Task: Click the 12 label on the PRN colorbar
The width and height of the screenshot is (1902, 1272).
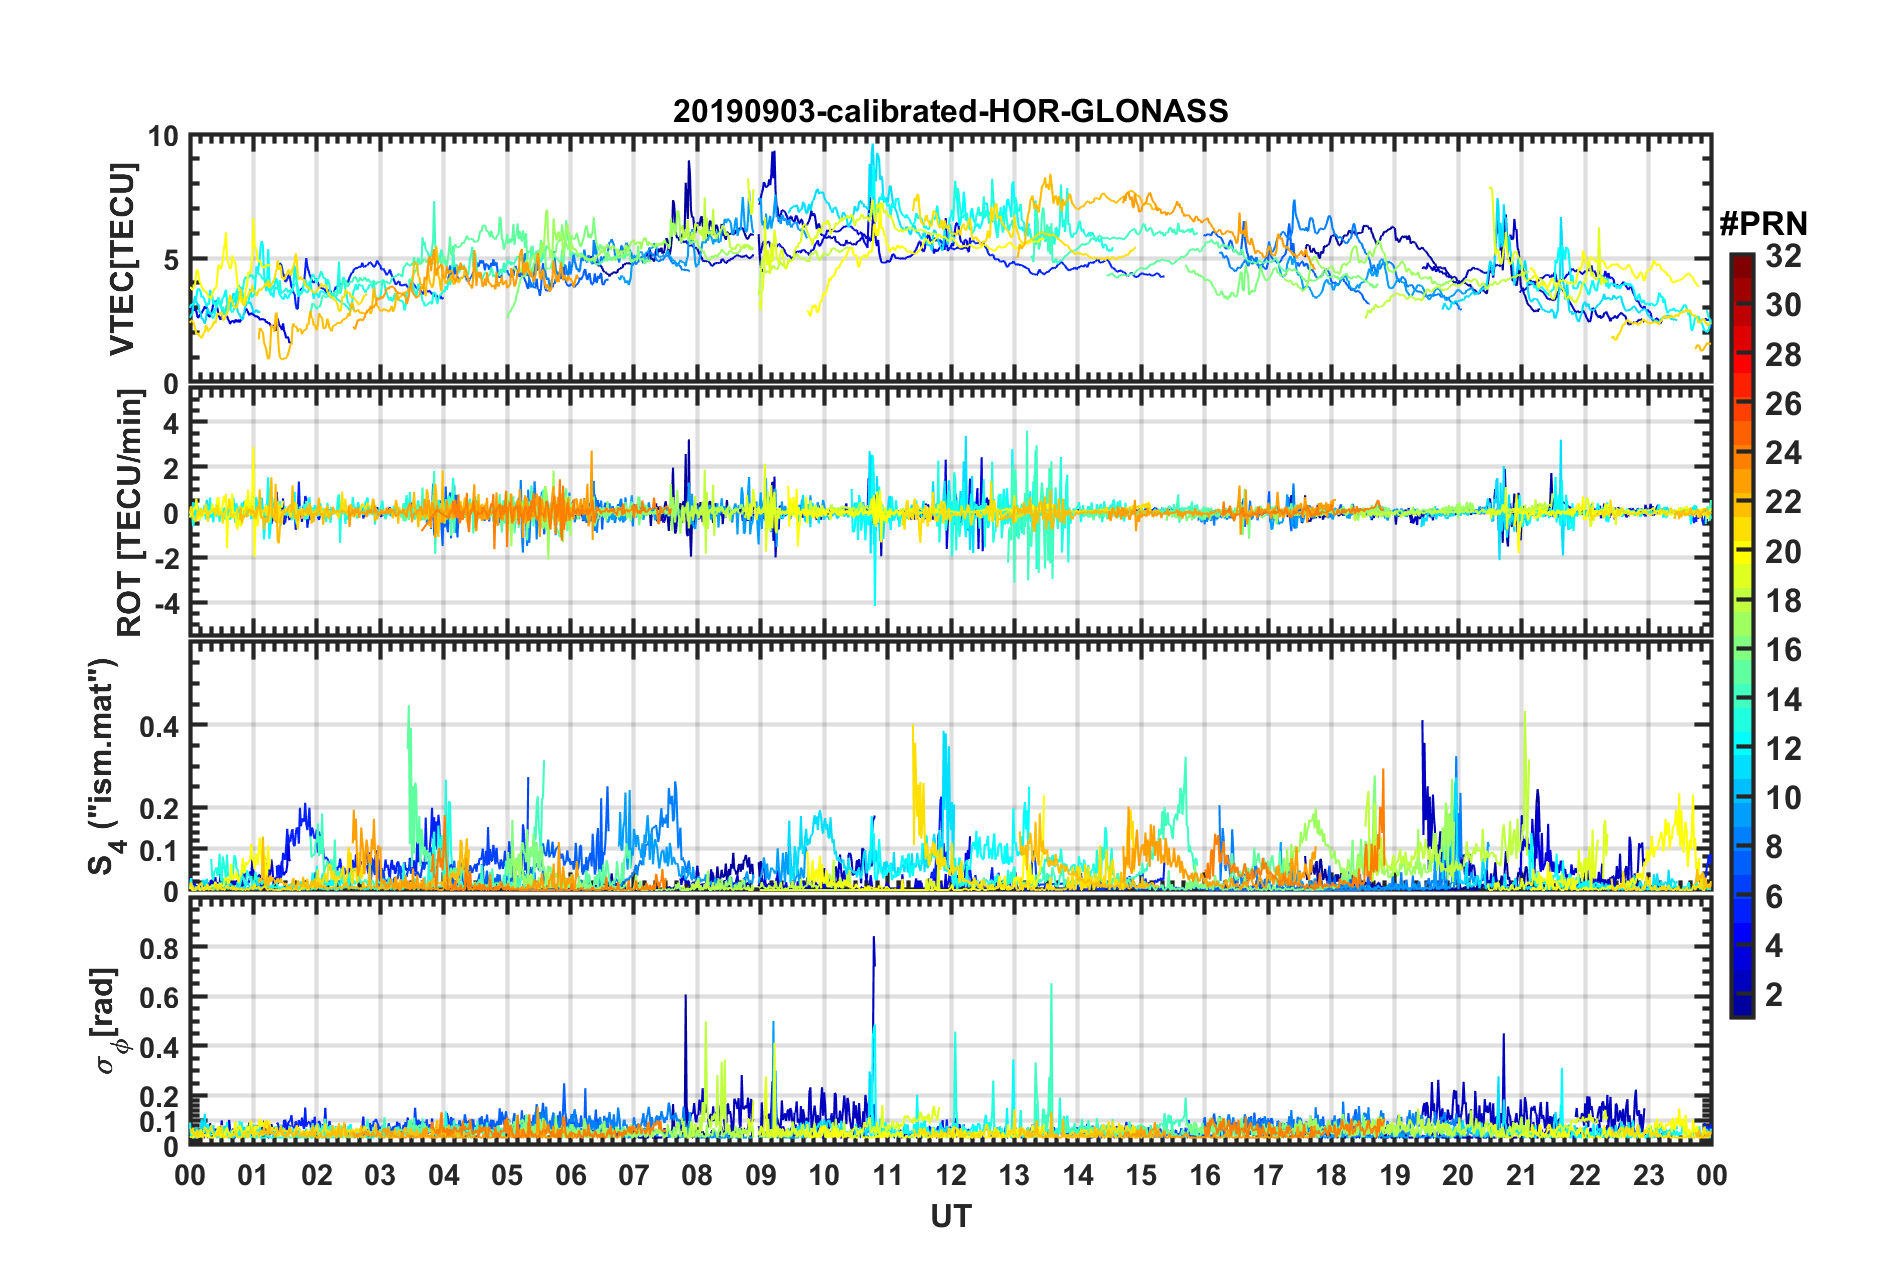Action: pyautogui.click(x=1783, y=749)
